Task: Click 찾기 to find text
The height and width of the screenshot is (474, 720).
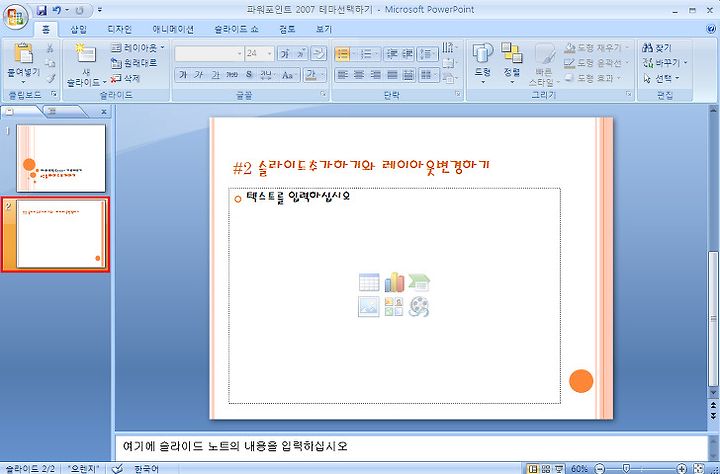Action: coord(657,47)
